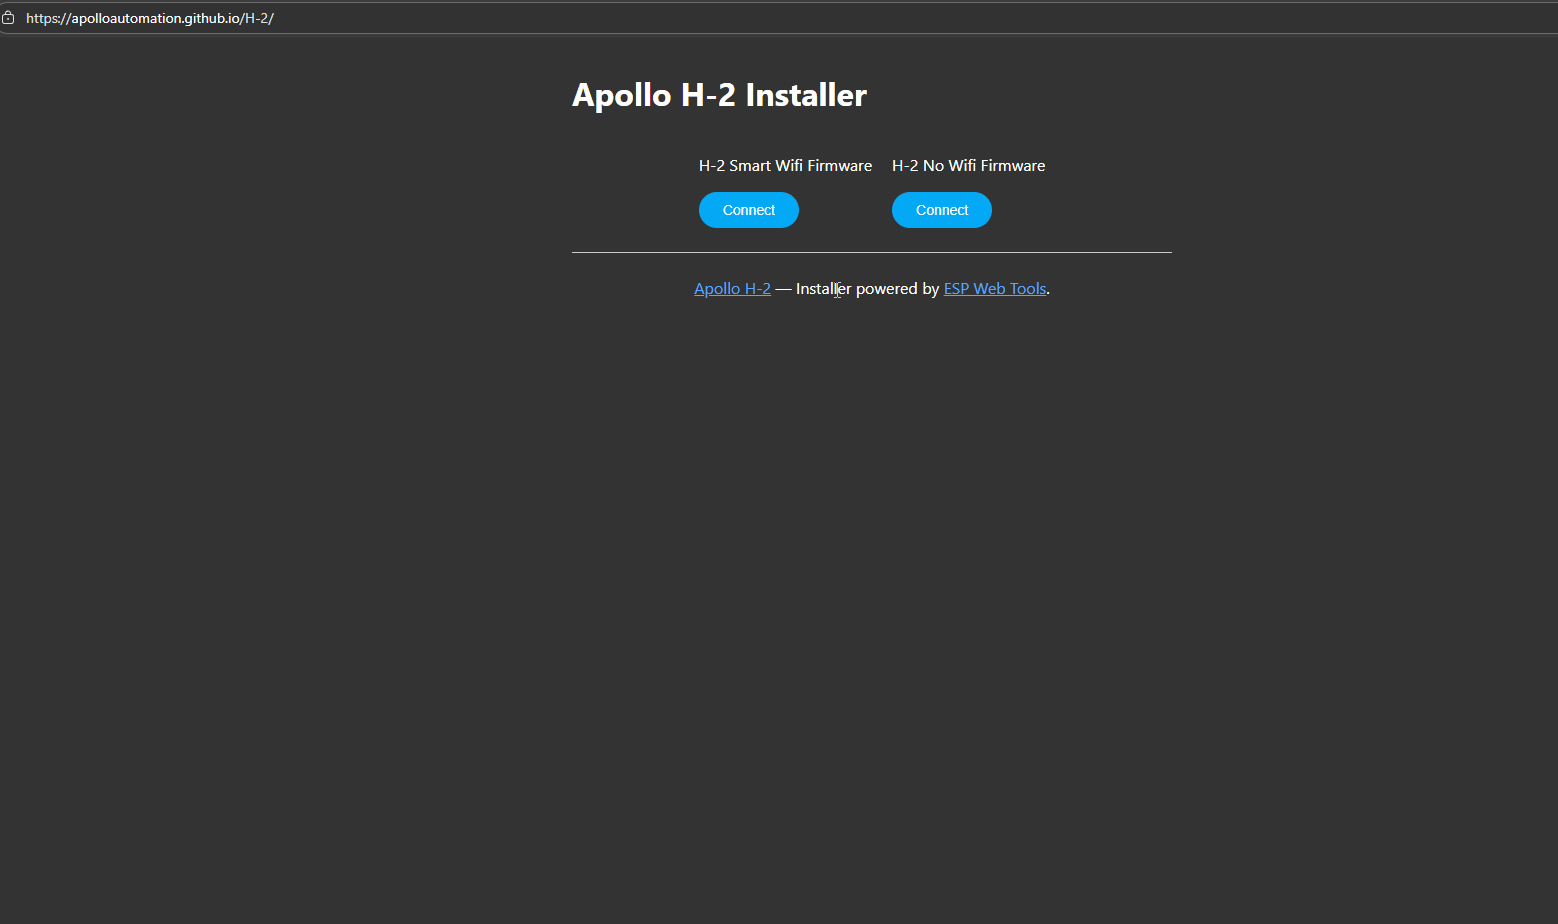Click the "/H-2/" path in the URL
The image size is (1558, 924).
(x=258, y=18)
